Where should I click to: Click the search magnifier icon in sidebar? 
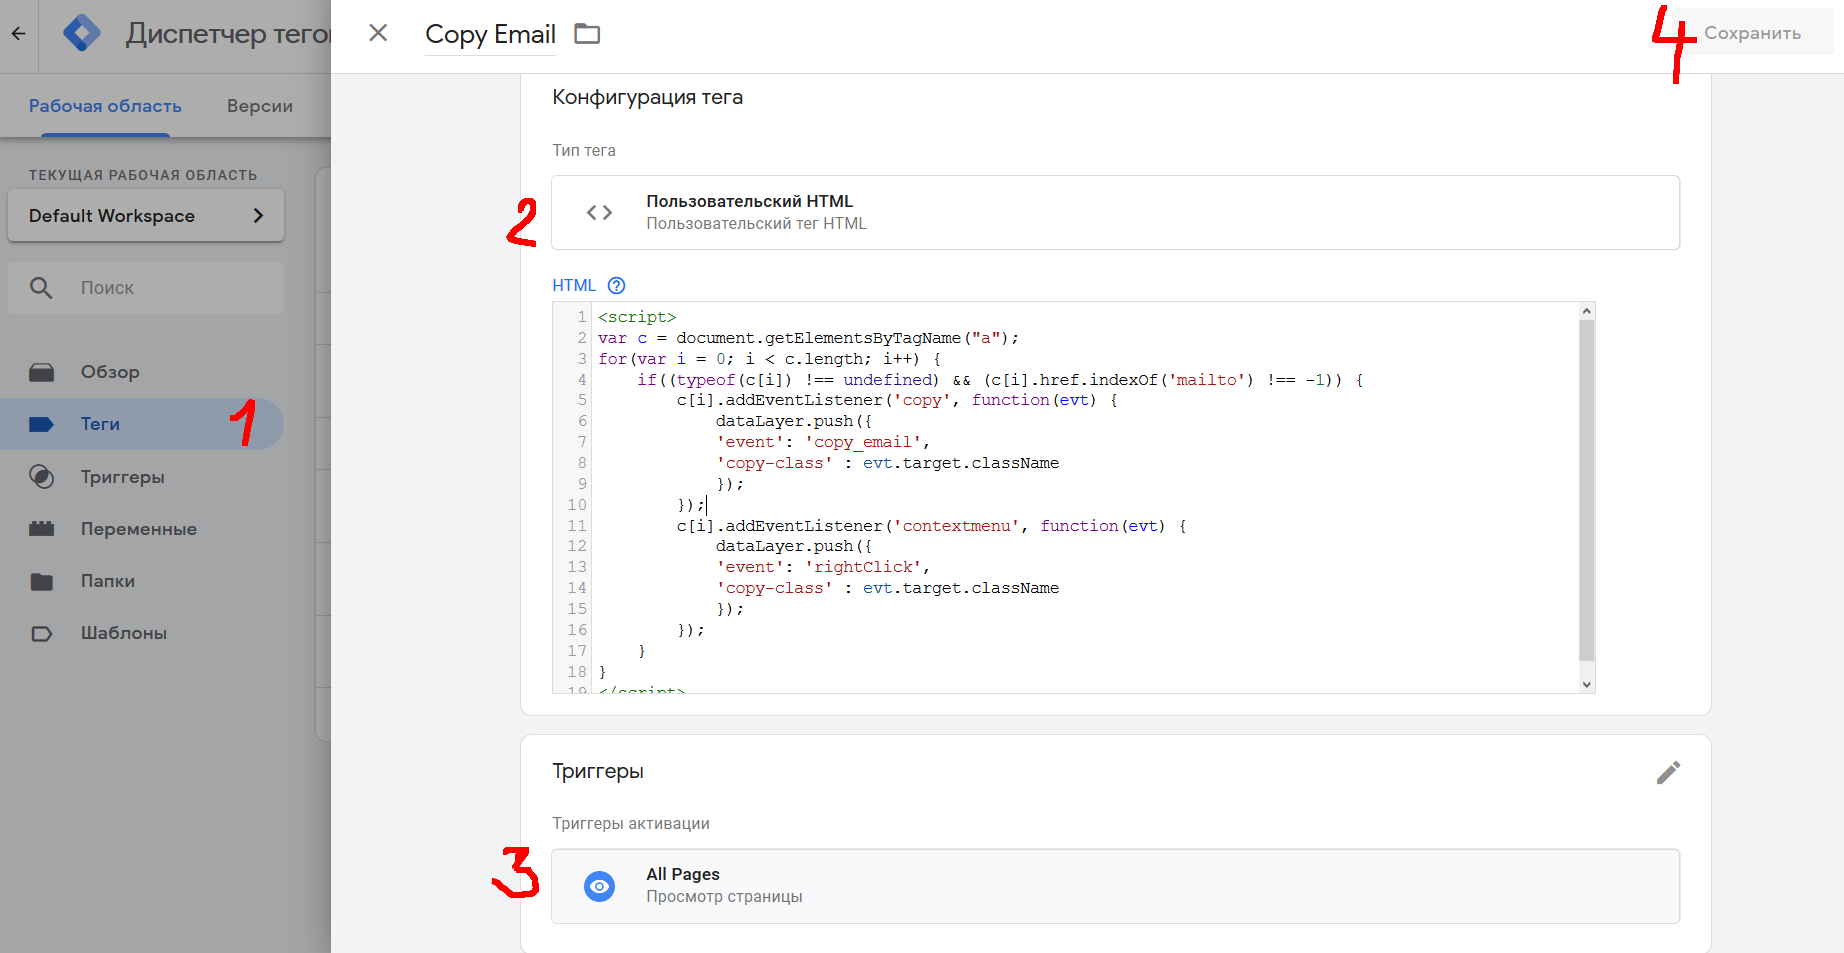[x=41, y=288]
